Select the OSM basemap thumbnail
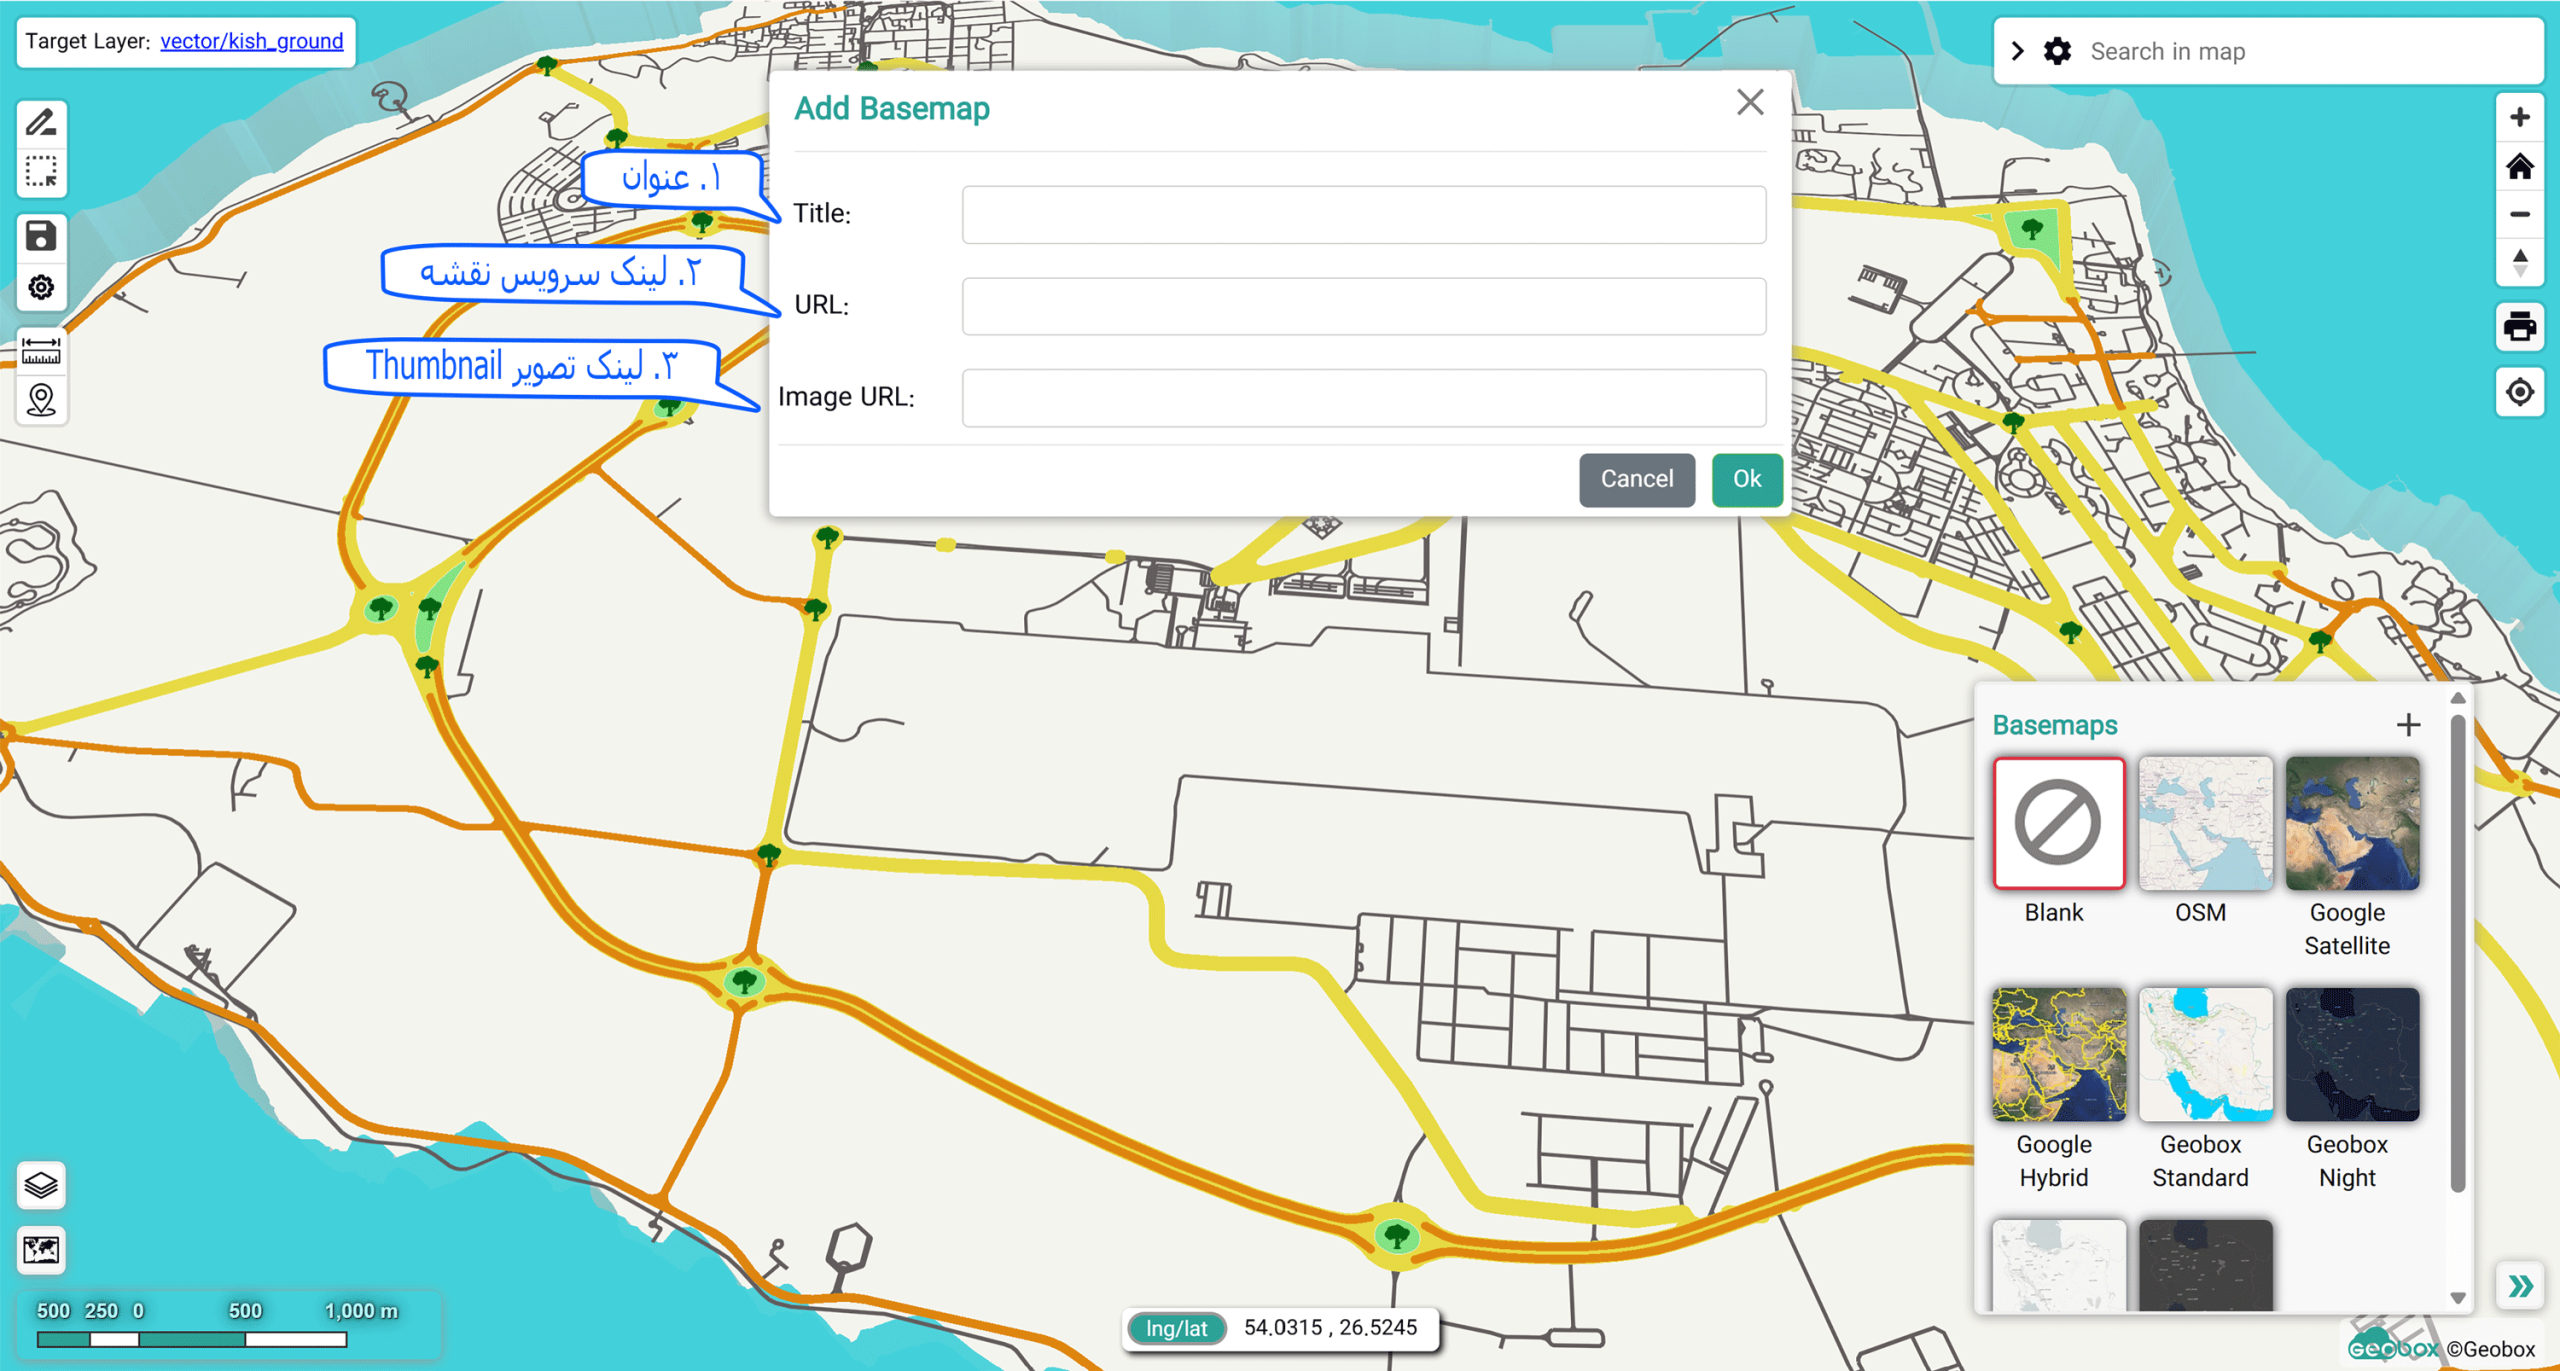The height and width of the screenshot is (1371, 2560). [2205, 823]
